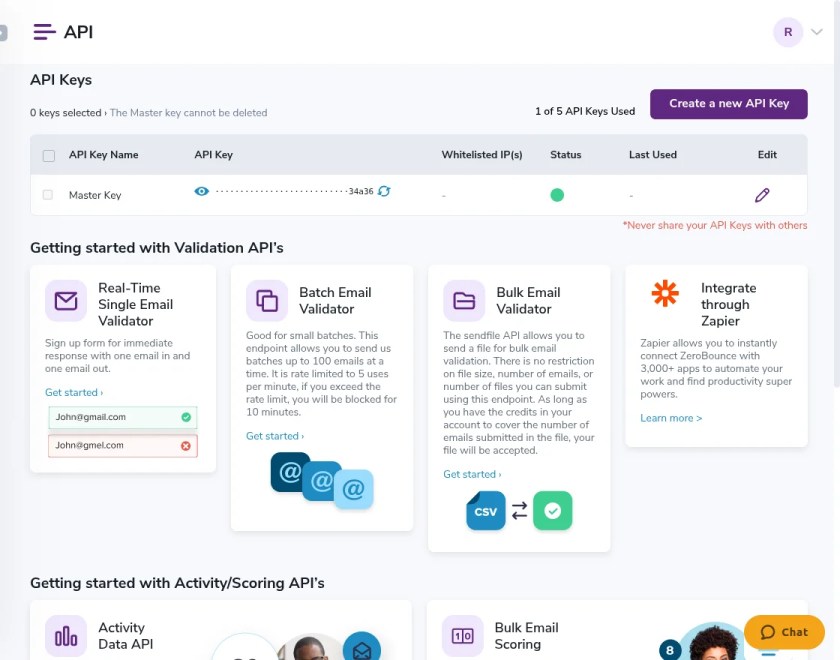The height and width of the screenshot is (660, 840).
Task: Click the Status column header
Action: (x=566, y=155)
